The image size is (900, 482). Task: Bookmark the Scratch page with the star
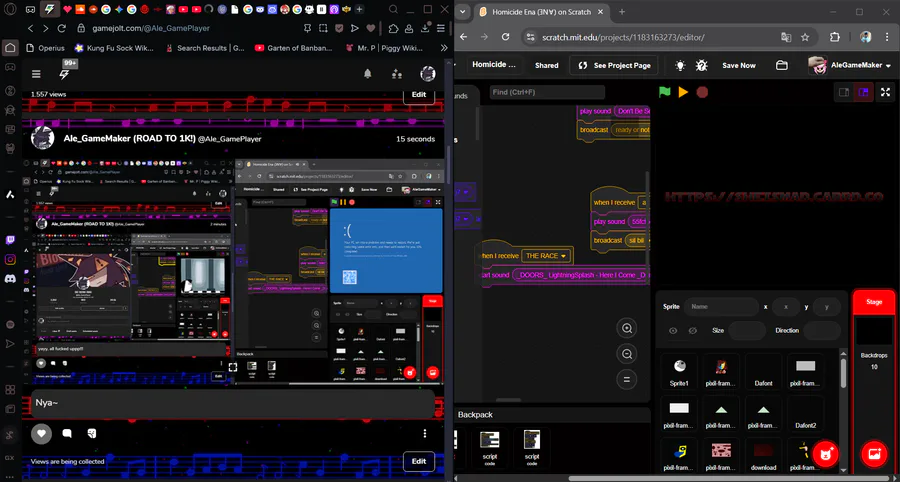[x=805, y=37]
